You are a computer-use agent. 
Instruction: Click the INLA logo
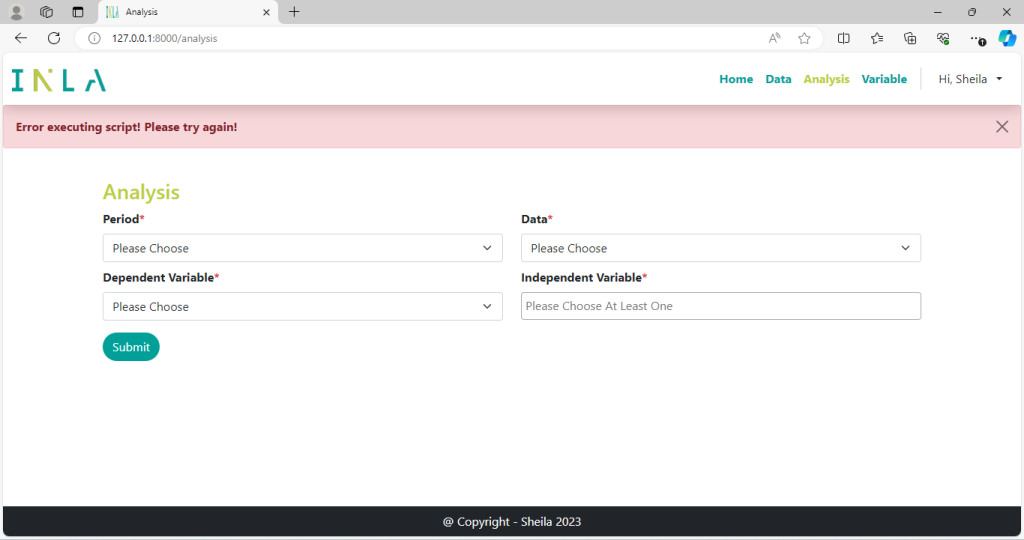pyautogui.click(x=59, y=80)
